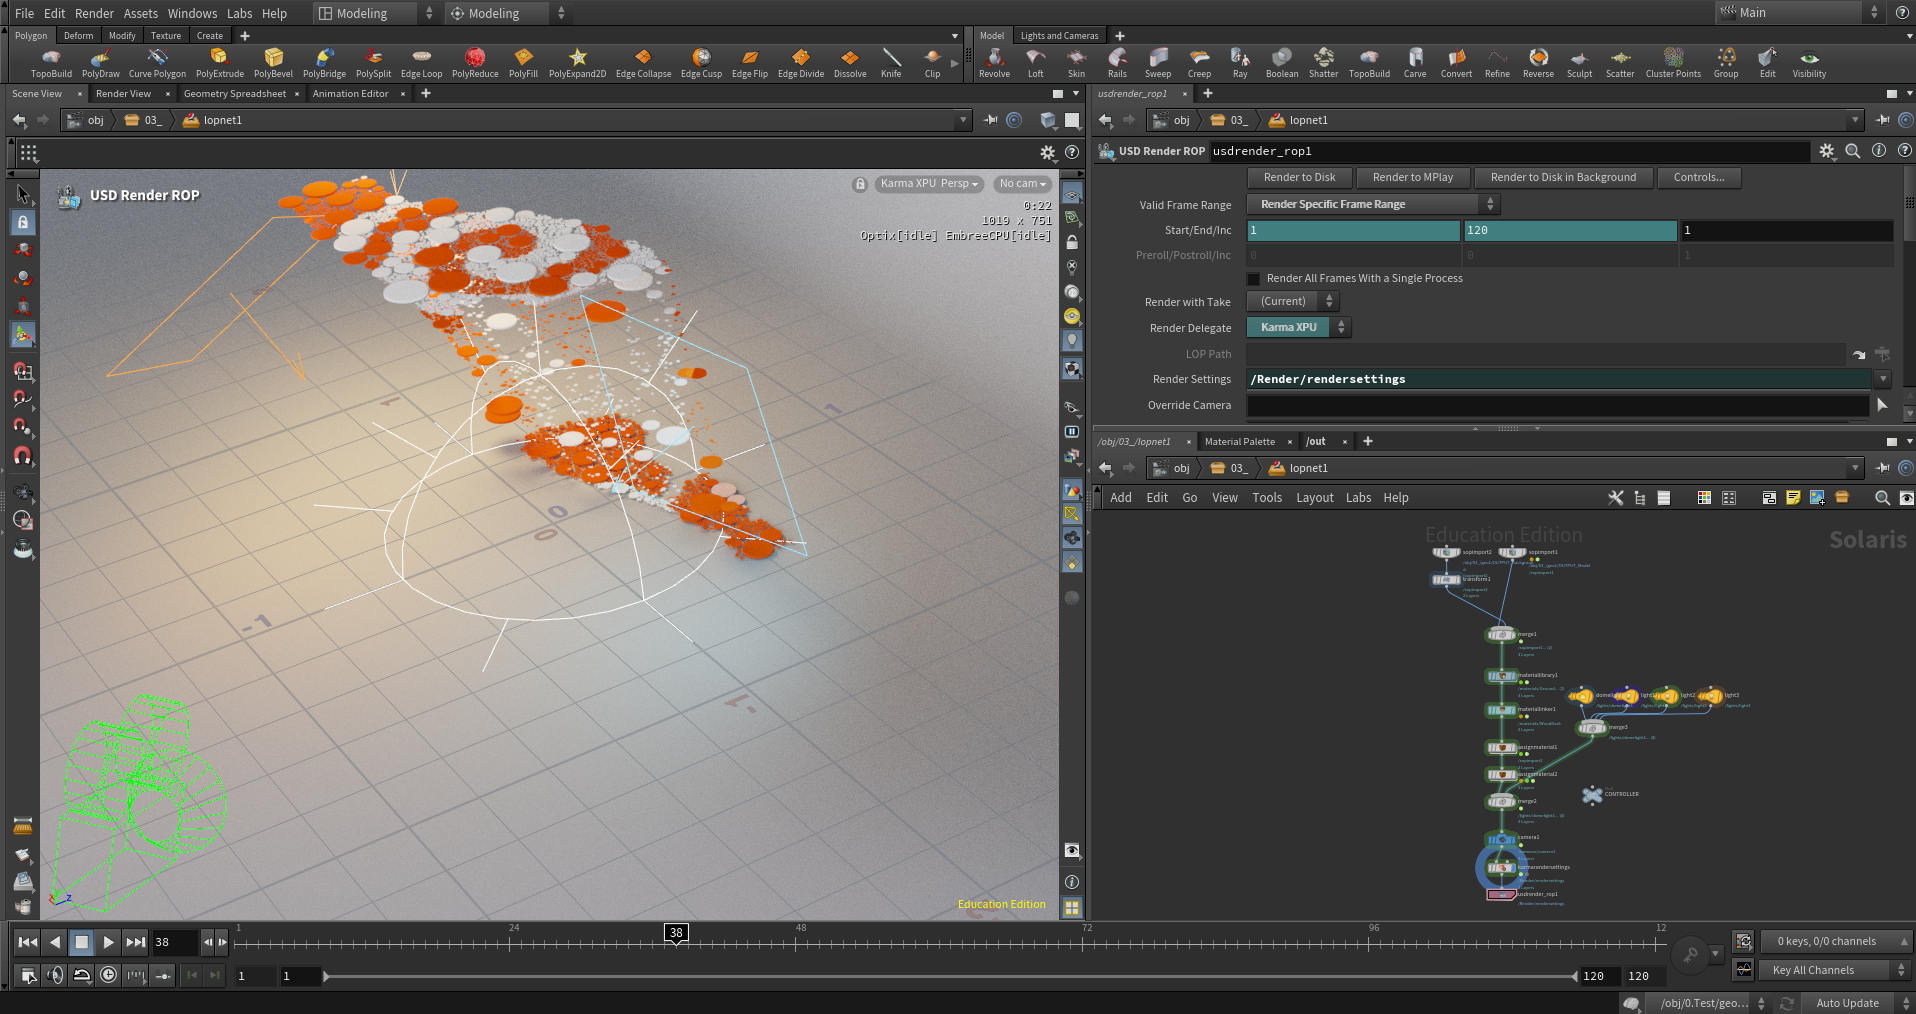Toggle Auto Update mode in status bar
Viewport: 1916px width, 1014px height.
coord(1848,1003)
